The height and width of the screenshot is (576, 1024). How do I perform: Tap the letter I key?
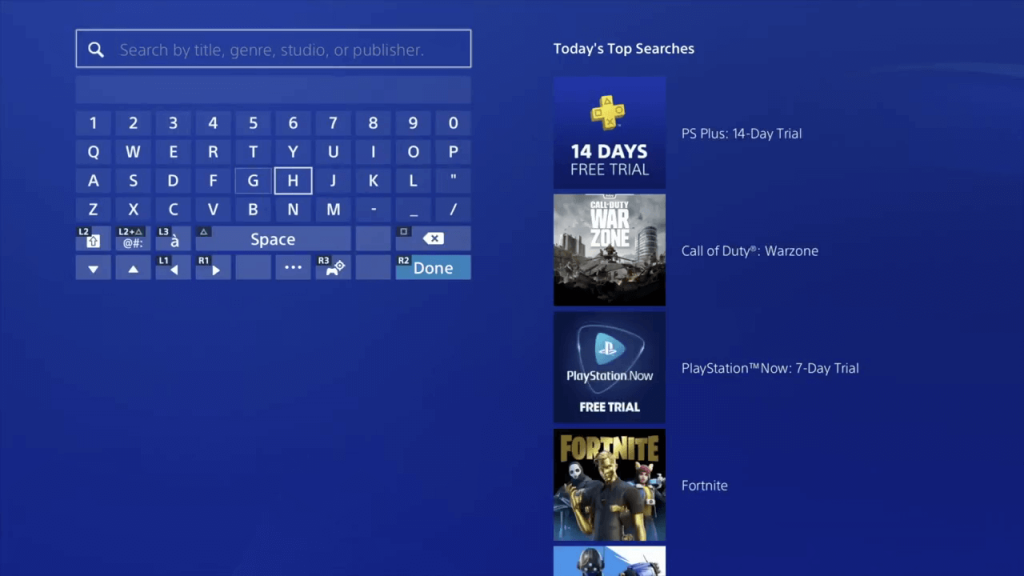[x=373, y=152]
